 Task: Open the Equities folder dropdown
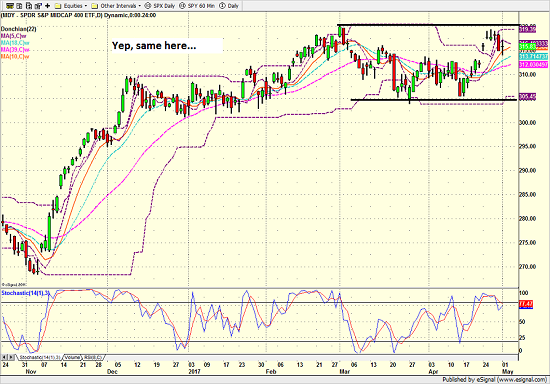tap(71, 6)
